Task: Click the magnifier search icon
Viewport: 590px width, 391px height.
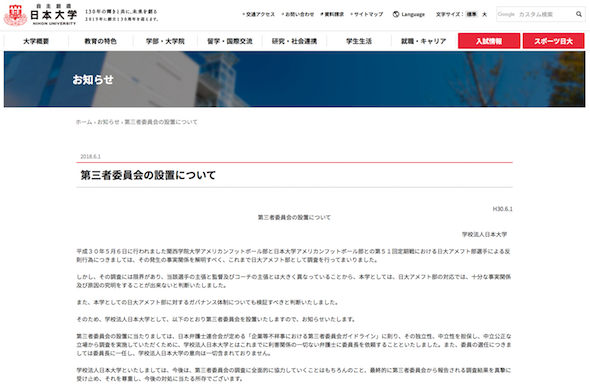Action: pos(578,14)
